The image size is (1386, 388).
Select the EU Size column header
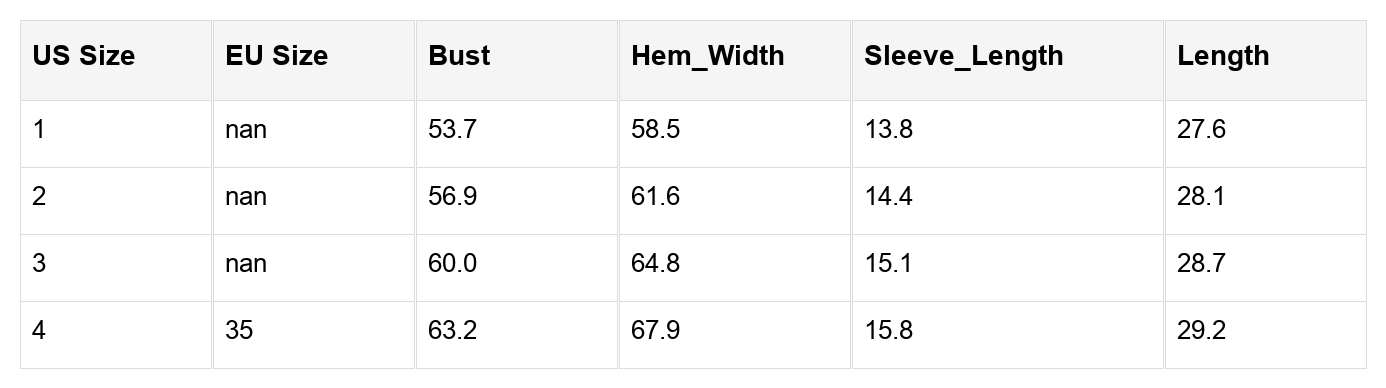[x=314, y=60]
